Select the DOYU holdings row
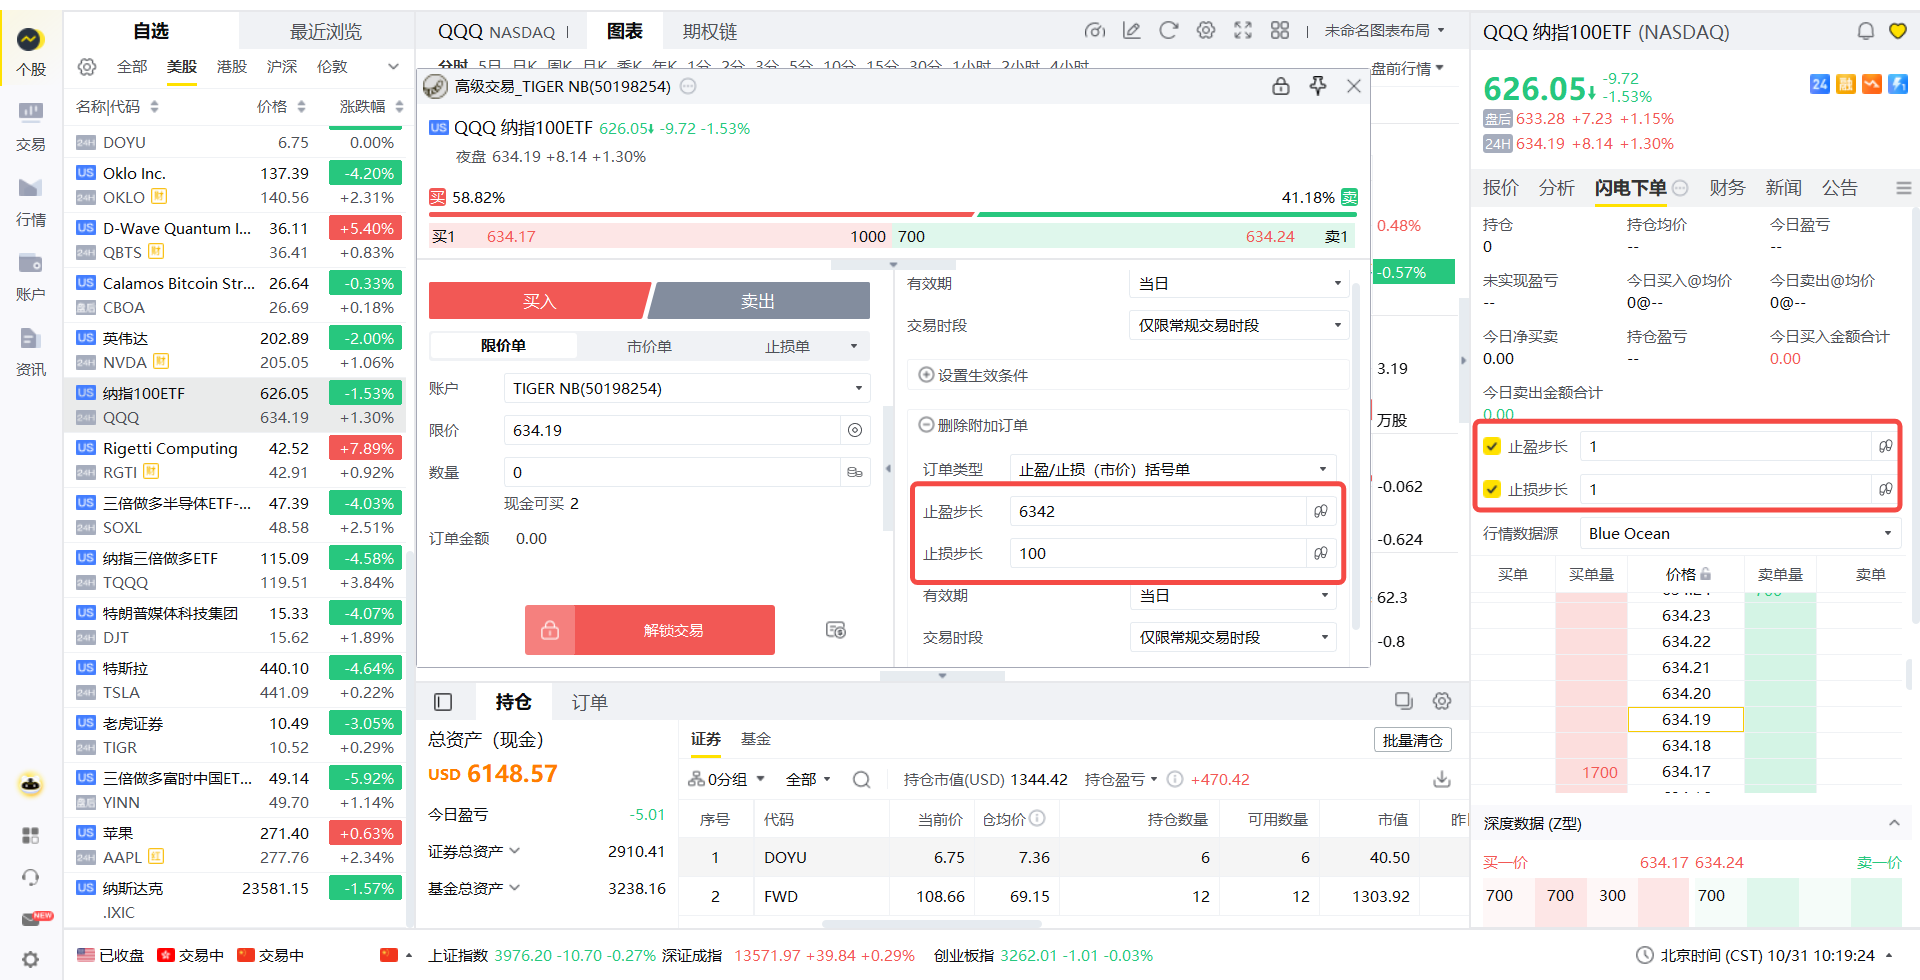 (1073, 857)
